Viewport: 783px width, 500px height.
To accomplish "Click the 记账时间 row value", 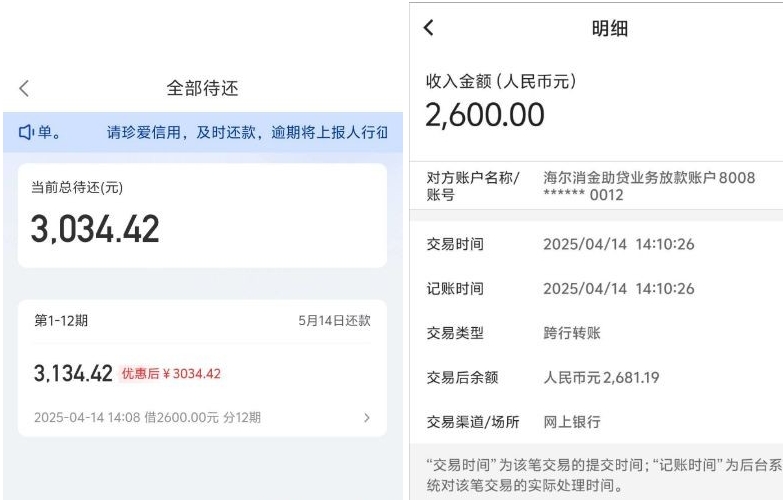I will coord(620,289).
